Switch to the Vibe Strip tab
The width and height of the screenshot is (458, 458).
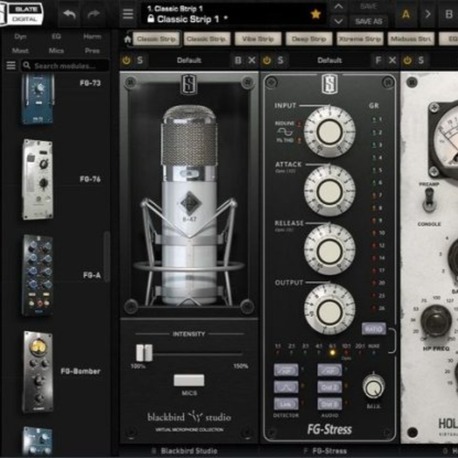pos(258,39)
